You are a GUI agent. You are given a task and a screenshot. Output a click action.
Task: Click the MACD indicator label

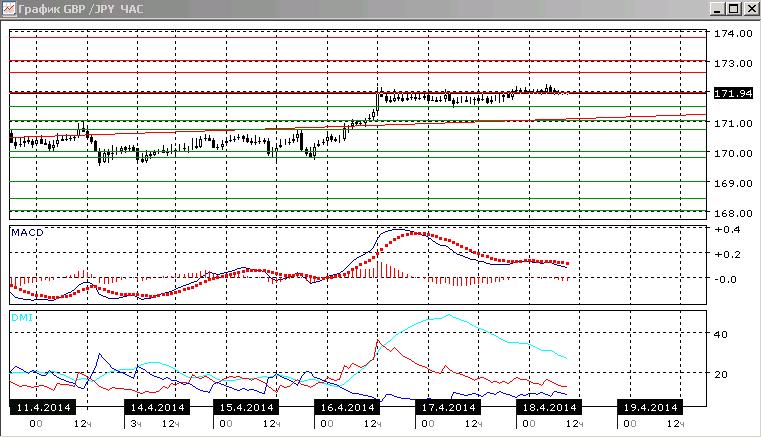[x=27, y=233]
